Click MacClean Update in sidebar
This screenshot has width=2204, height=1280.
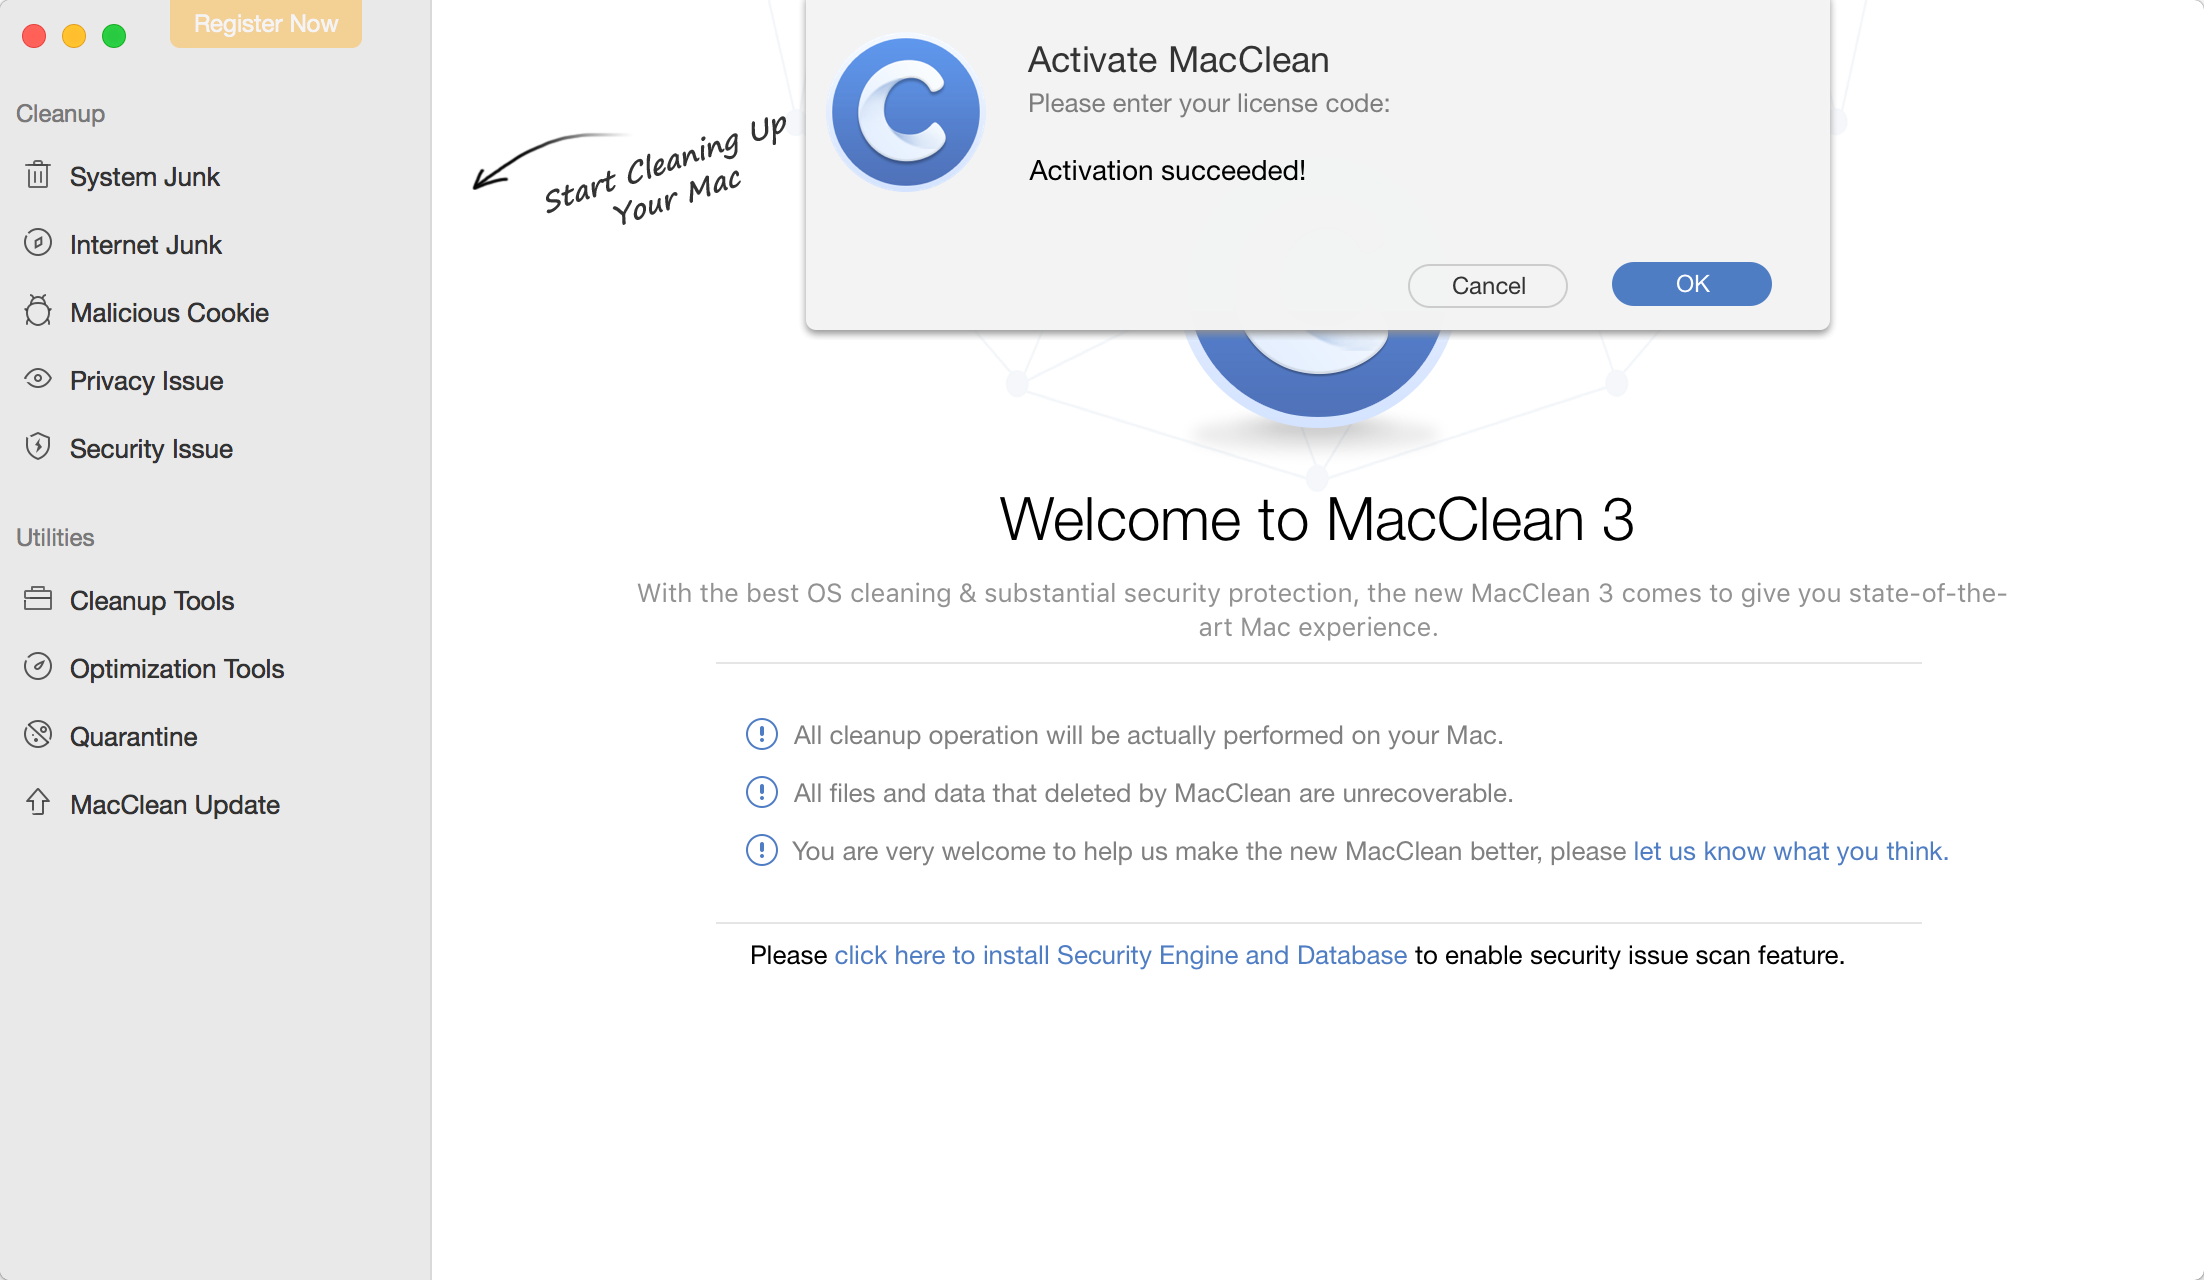[175, 803]
